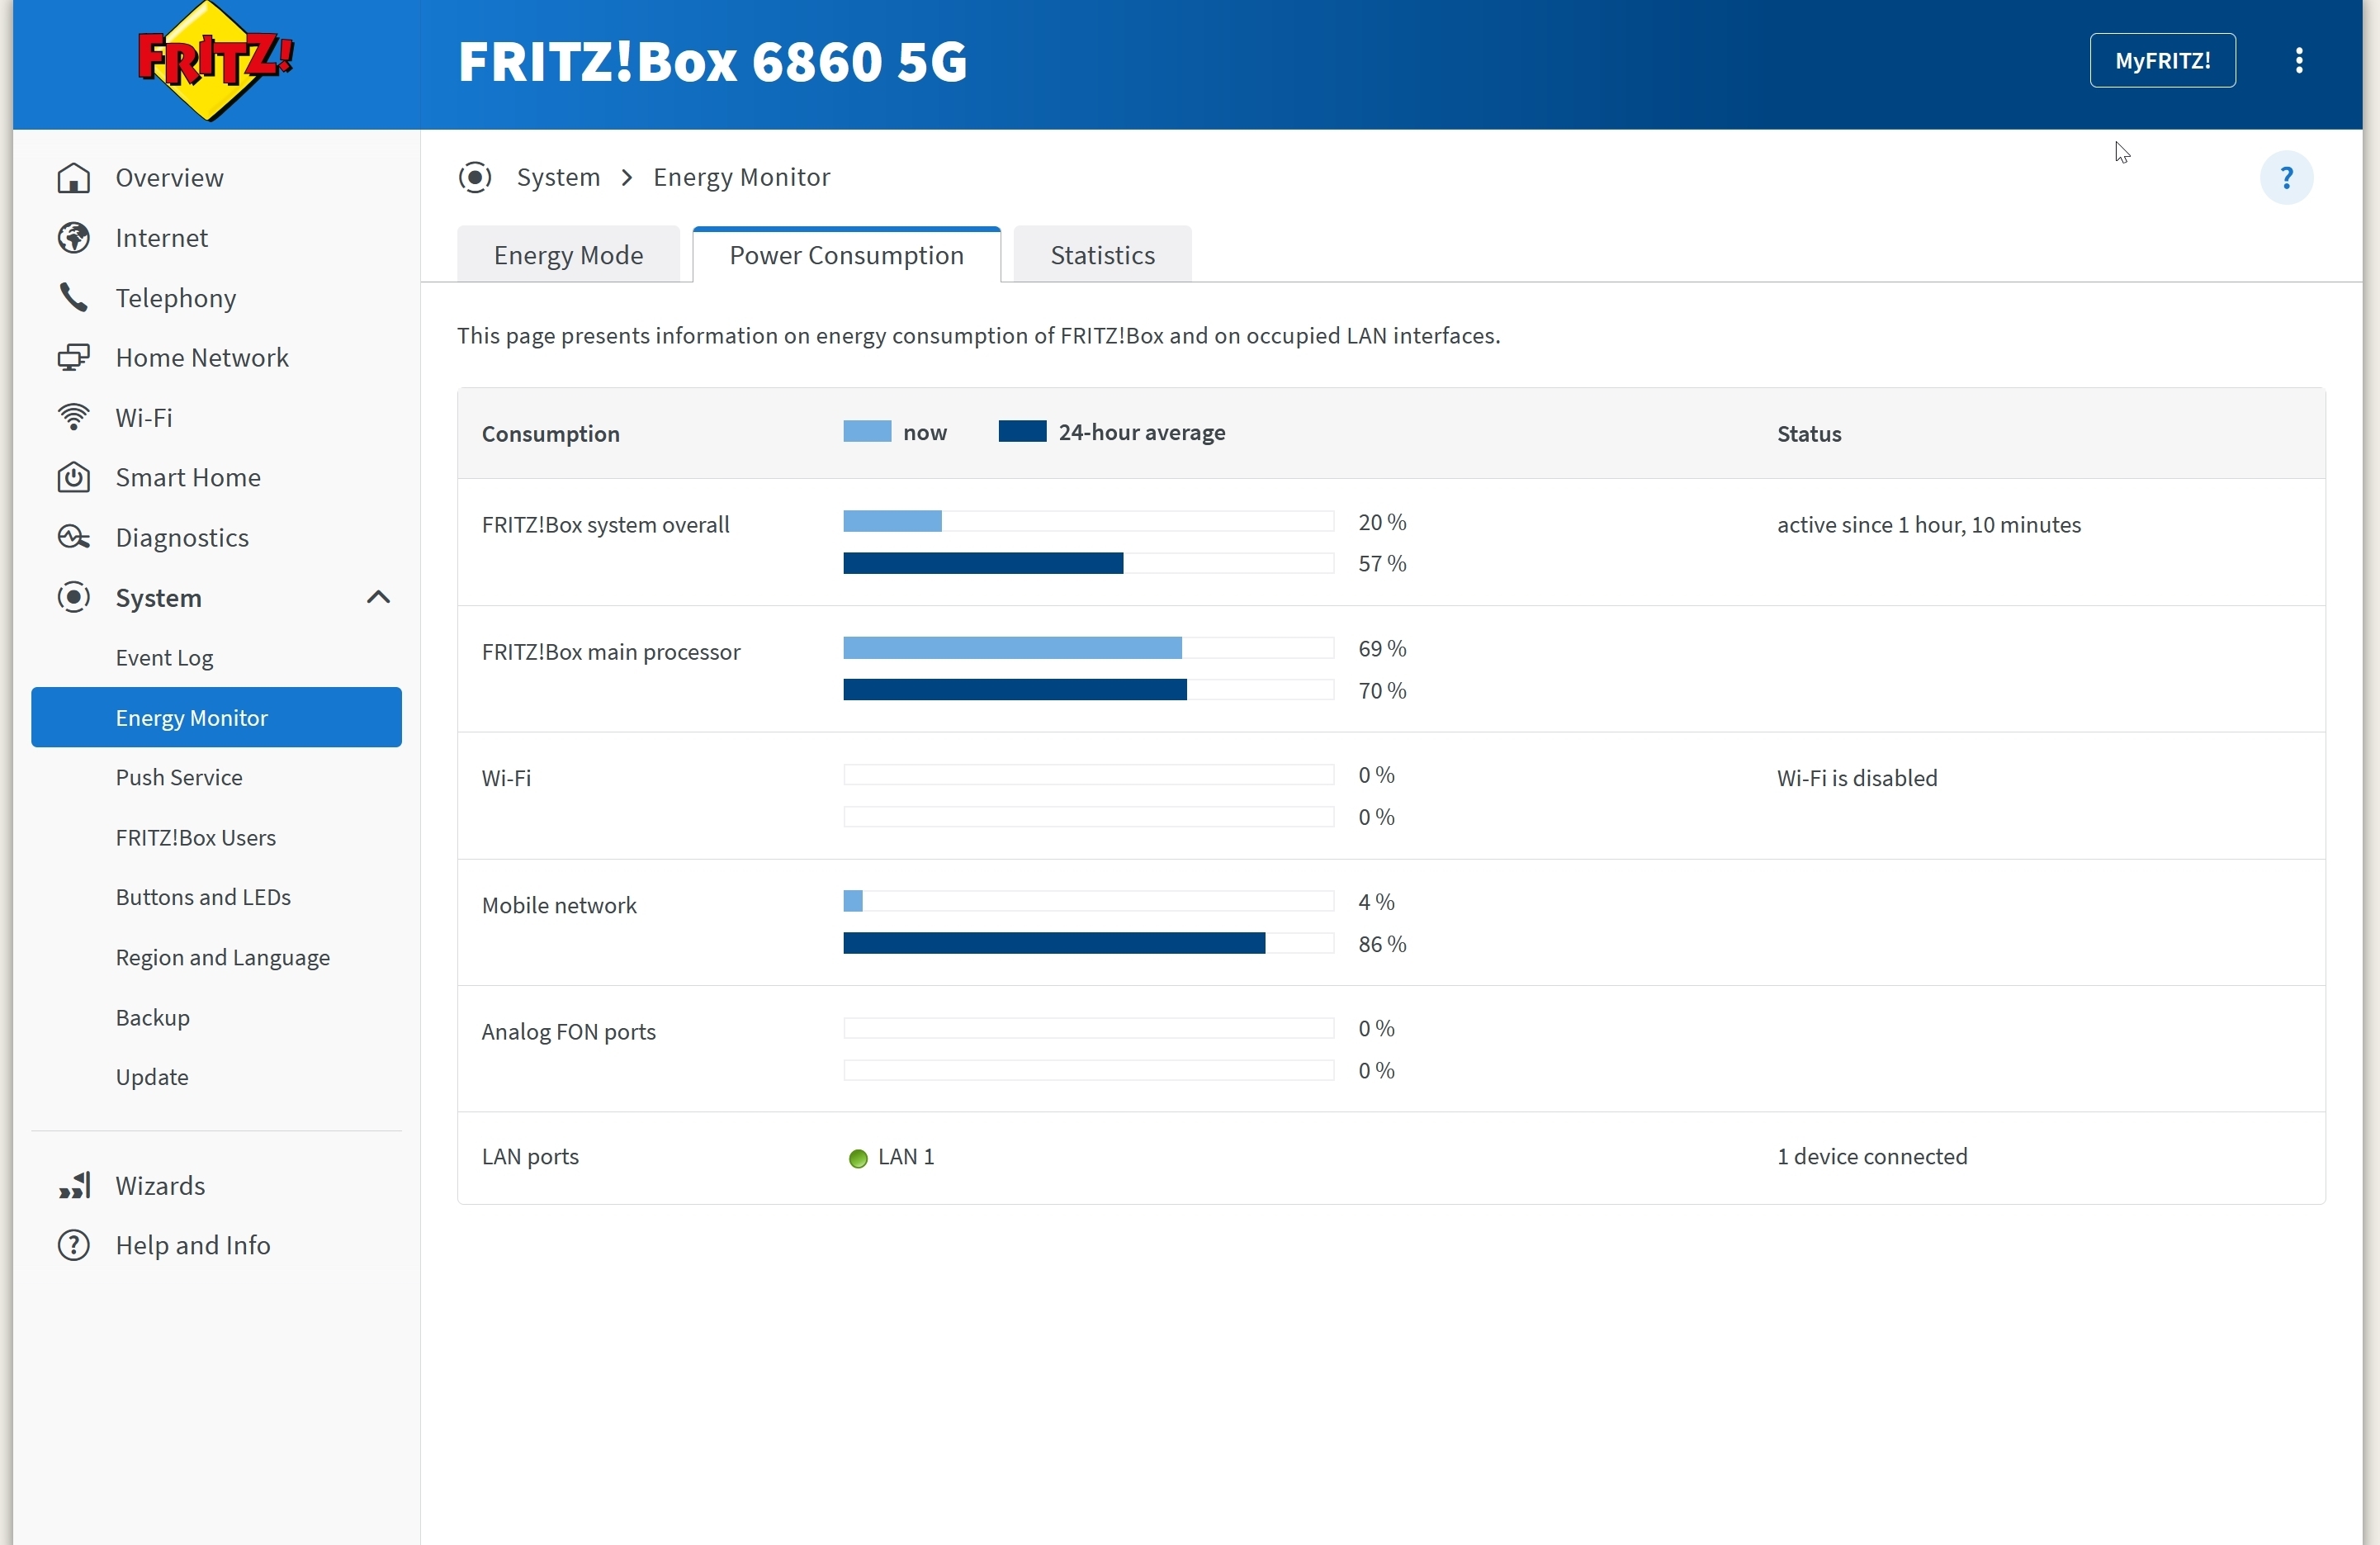Click 'FRITZ!Box system overall' row label
The image size is (2380, 1545).
[605, 525]
